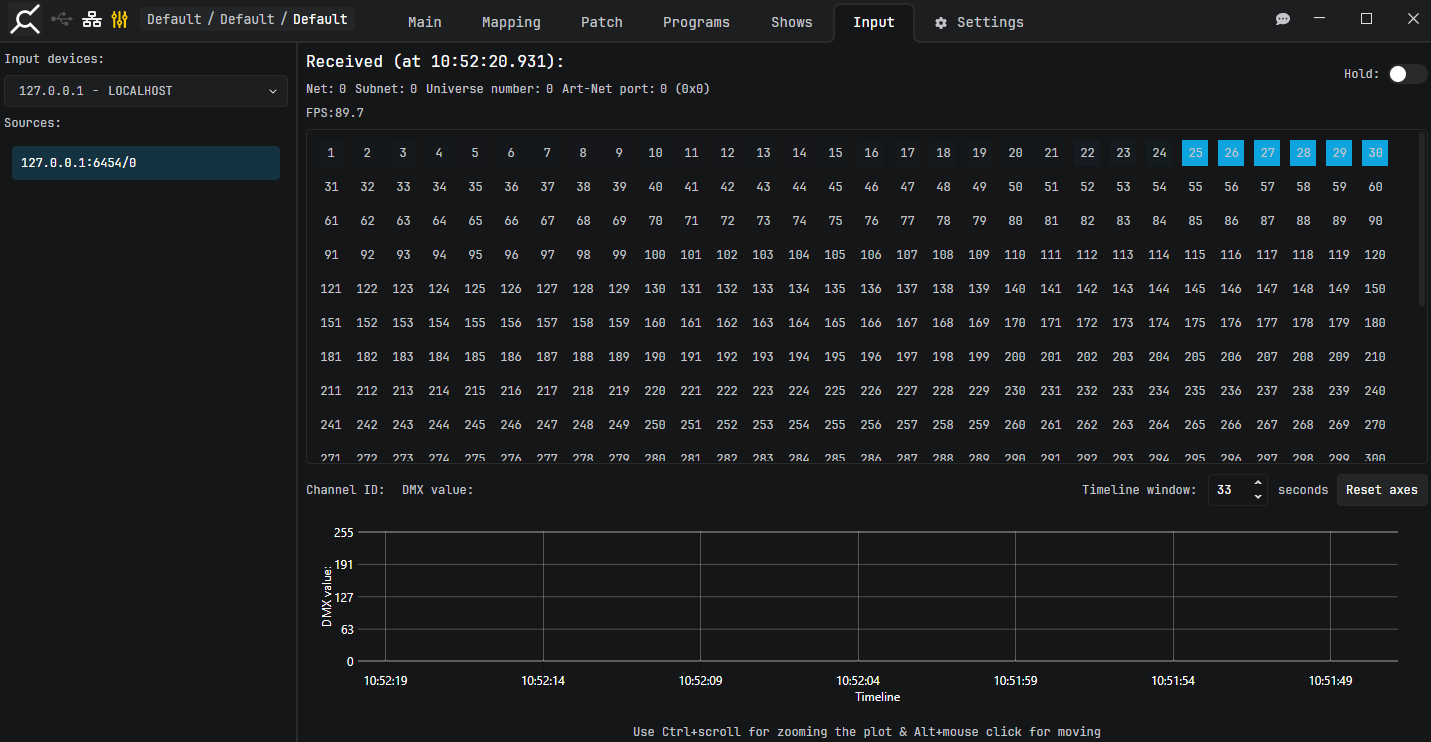The height and width of the screenshot is (742, 1431).
Task: Switch to the Mapping tab
Action: 511,22
